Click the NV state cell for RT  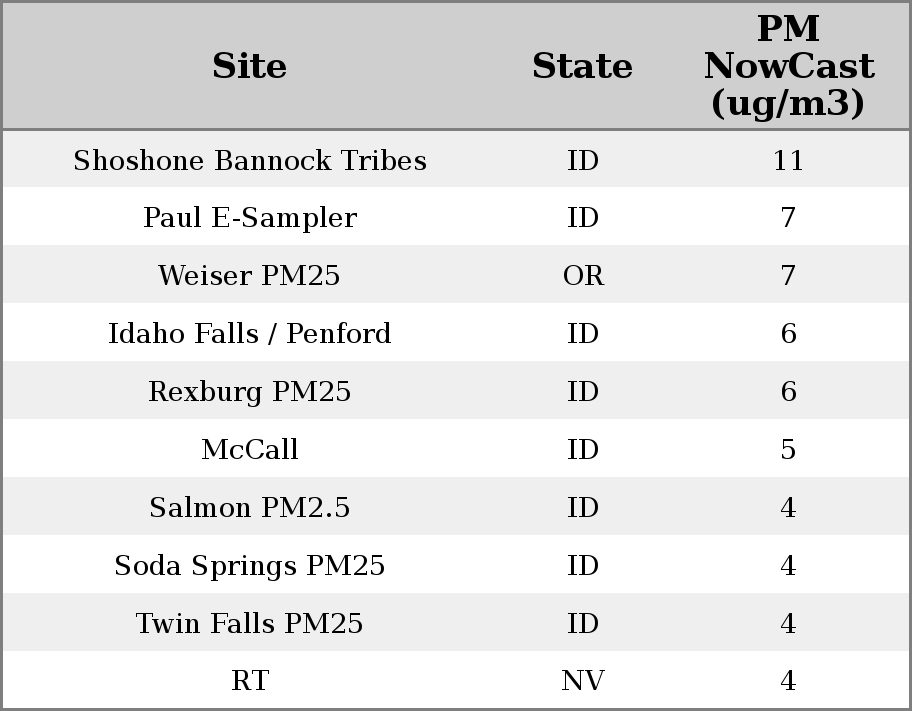583,681
